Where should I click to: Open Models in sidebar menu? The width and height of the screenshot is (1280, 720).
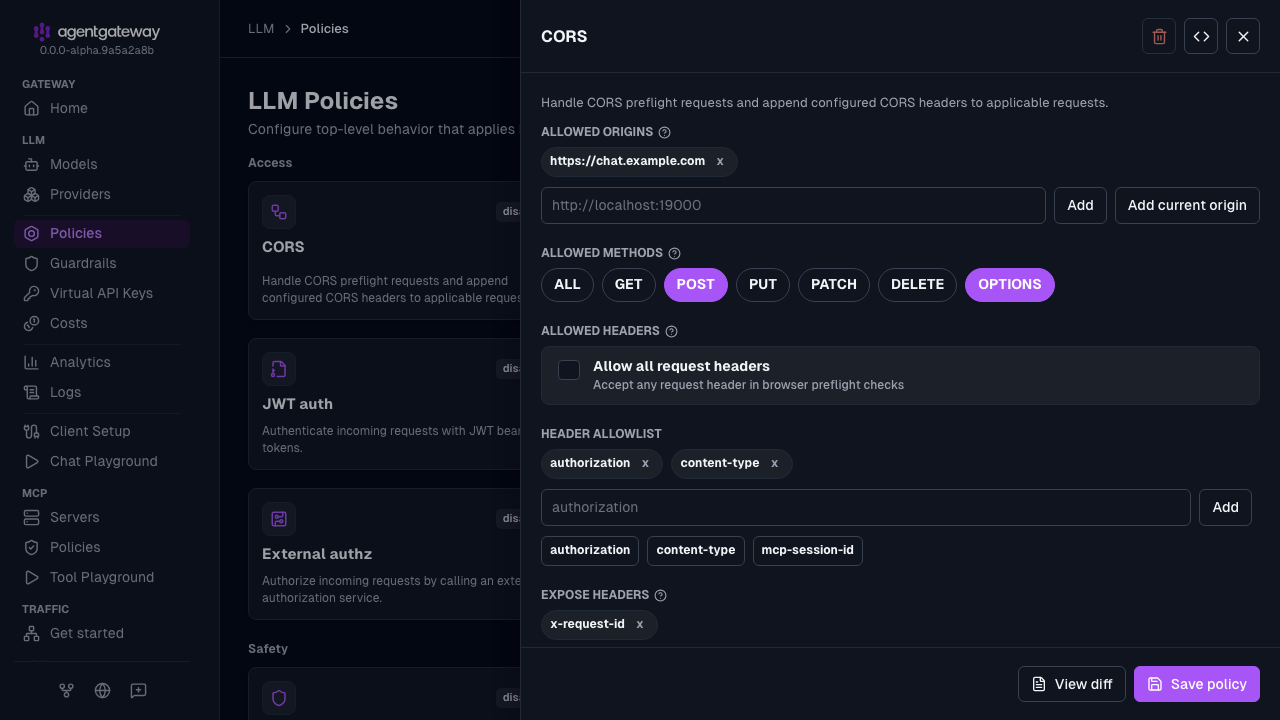click(102, 164)
